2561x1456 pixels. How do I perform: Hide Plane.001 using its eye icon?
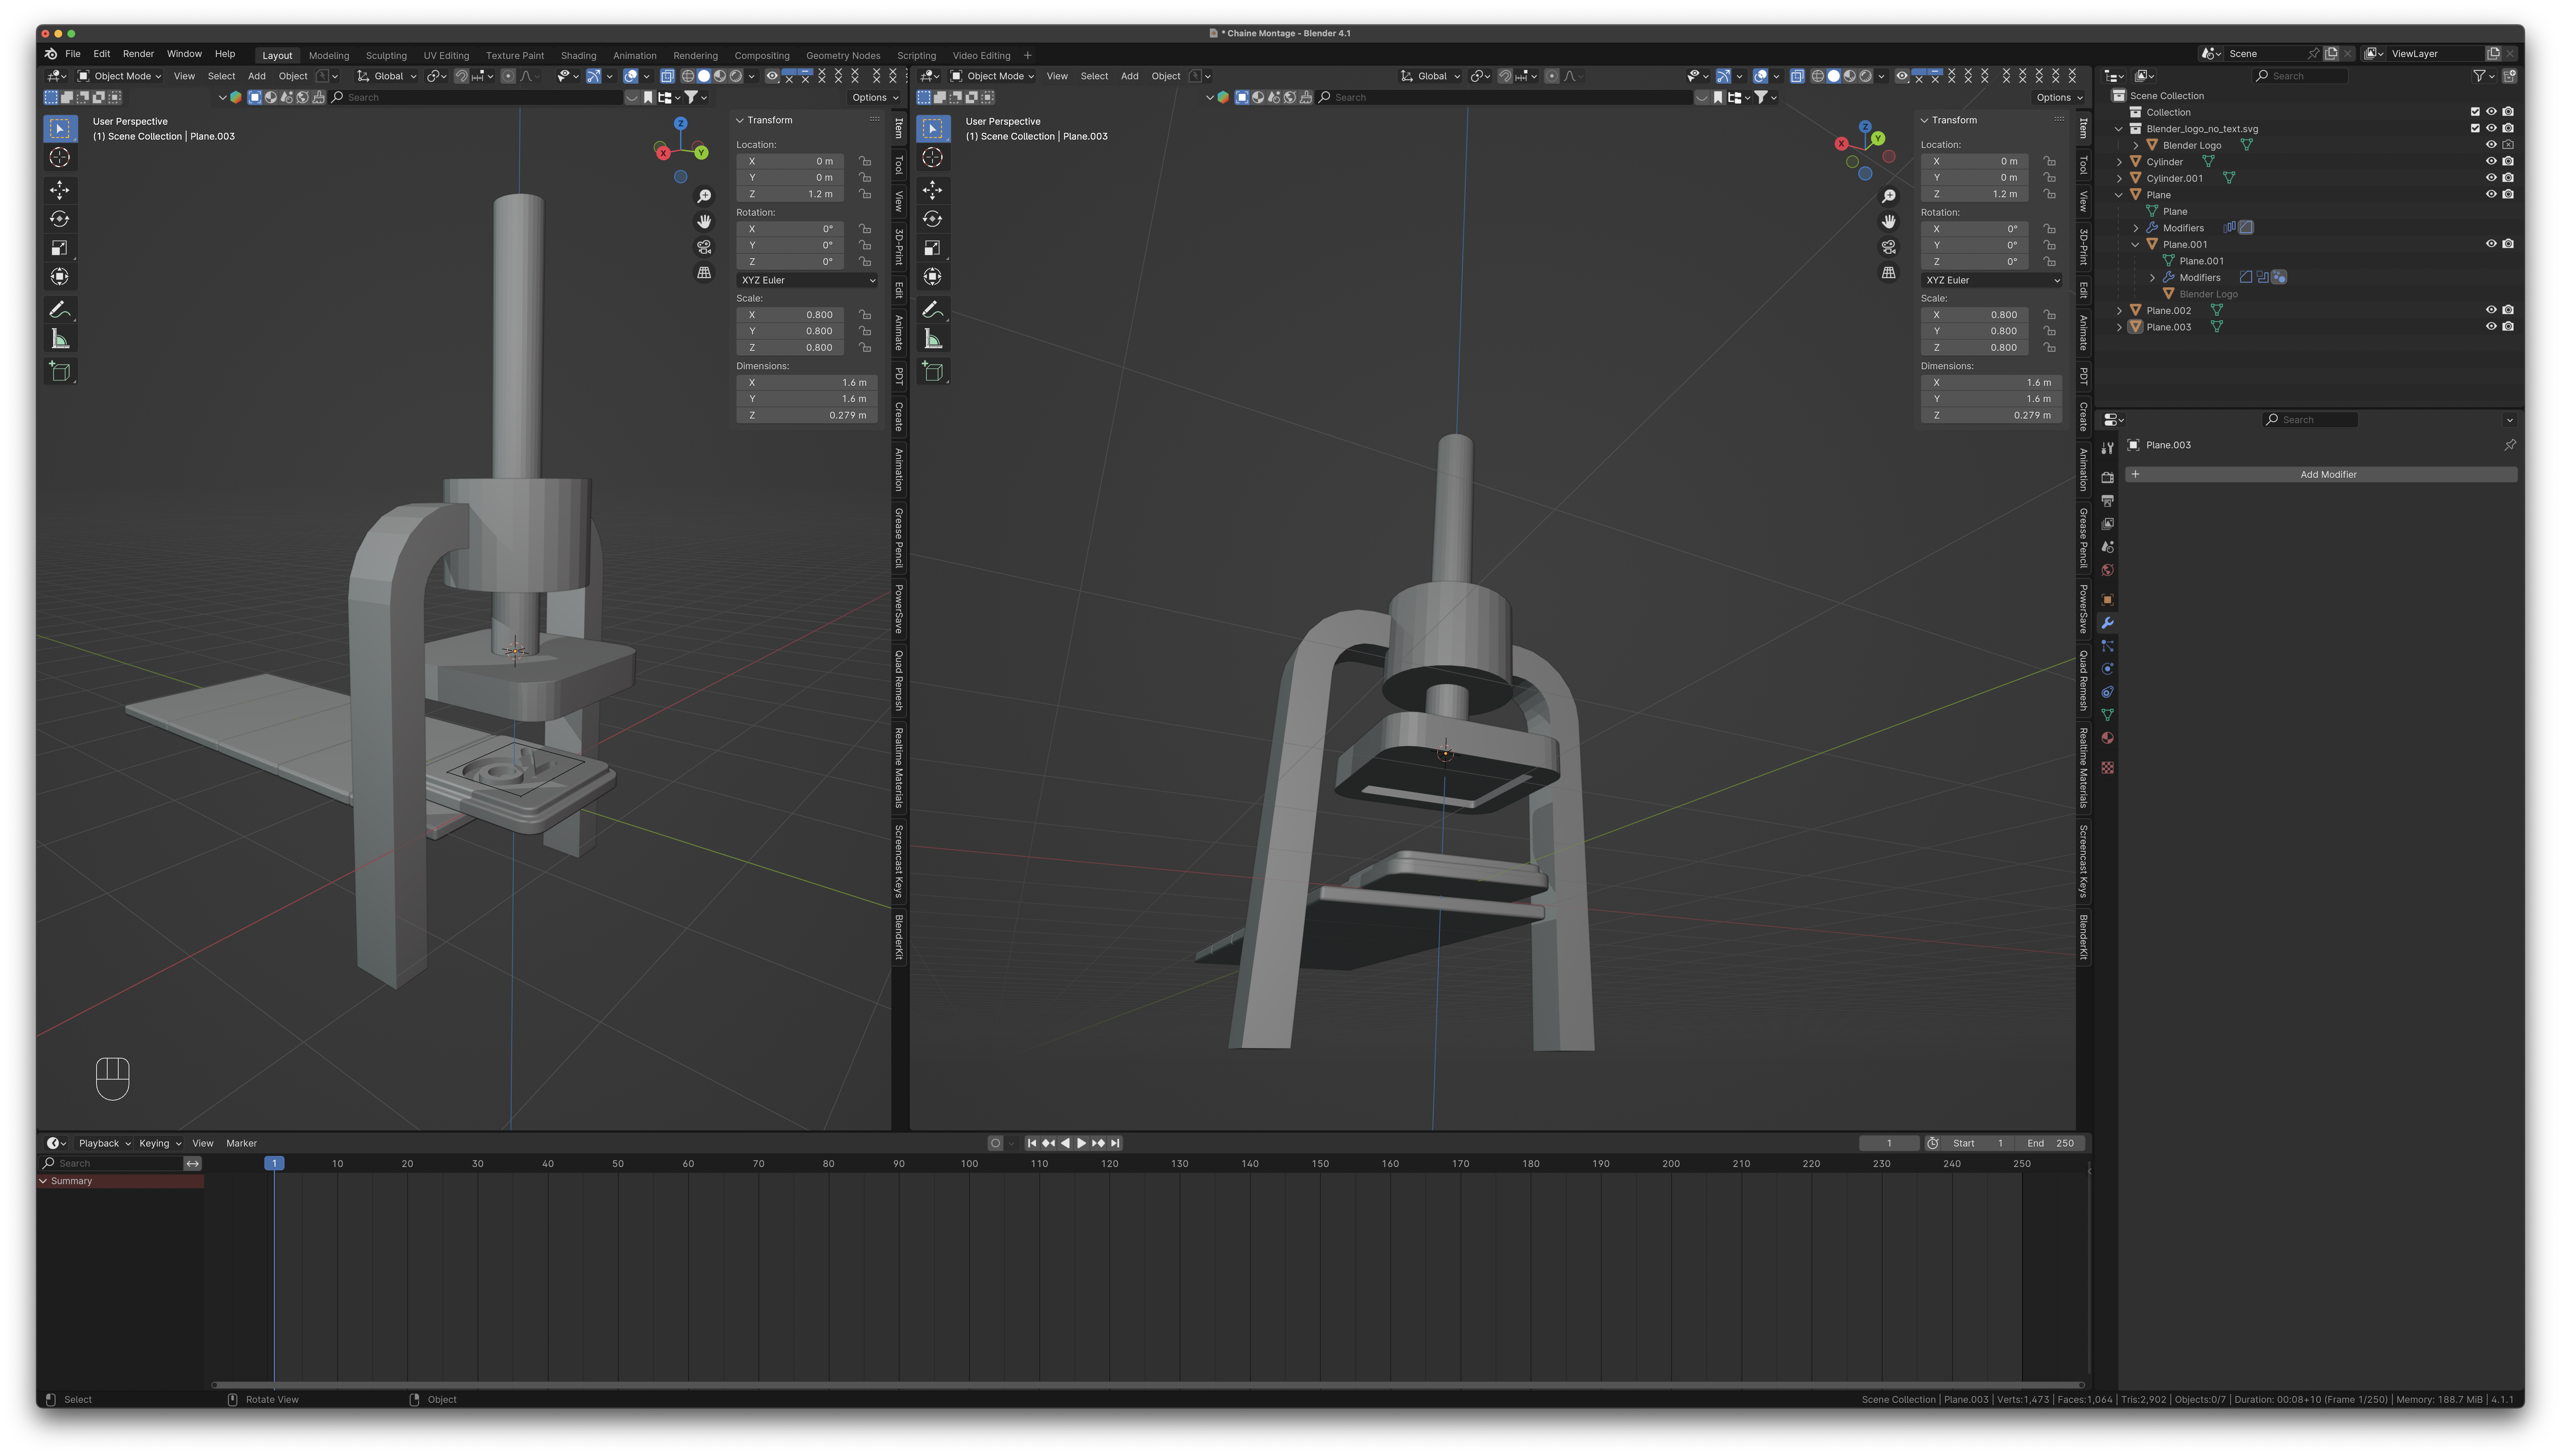tap(2491, 244)
